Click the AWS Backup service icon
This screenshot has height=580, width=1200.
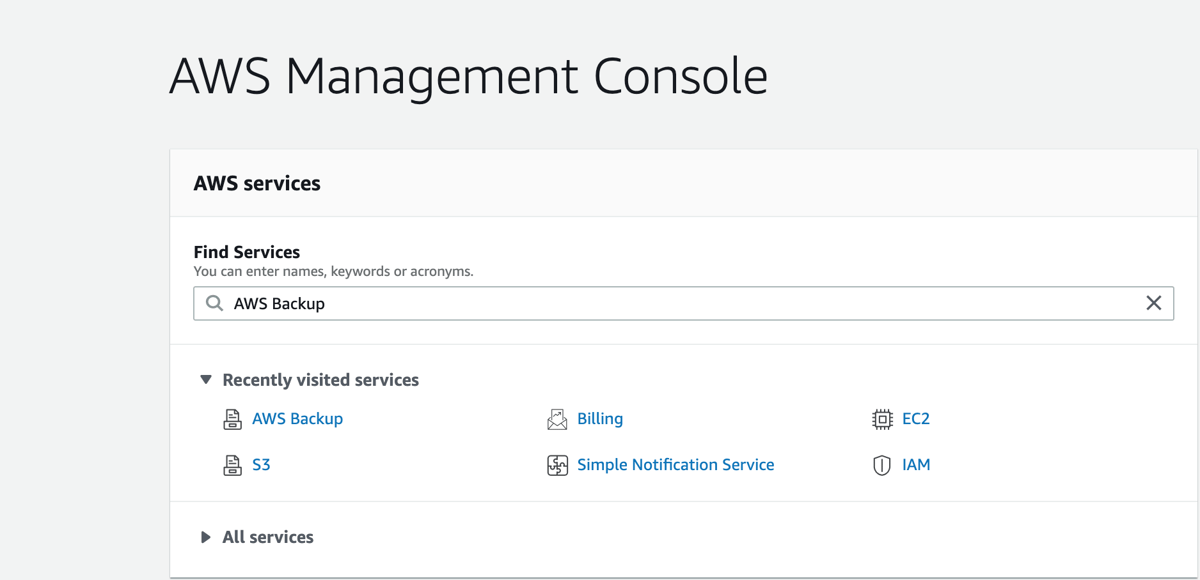click(x=232, y=419)
